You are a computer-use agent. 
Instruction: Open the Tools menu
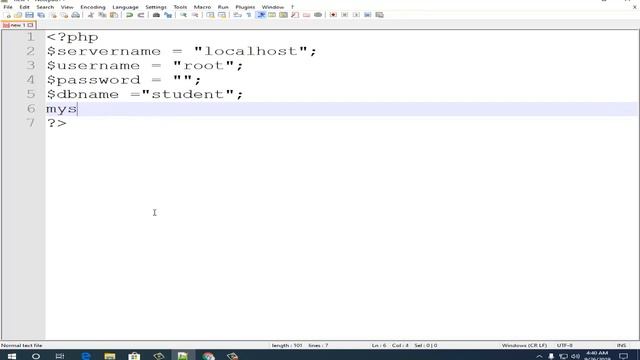click(180, 7)
